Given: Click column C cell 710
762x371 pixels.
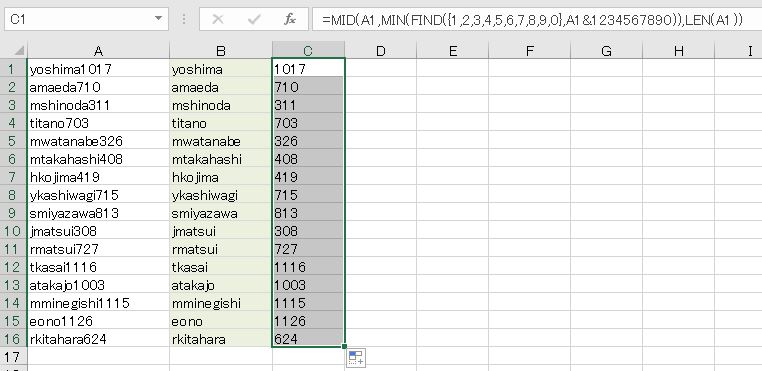Looking at the screenshot, I should (308, 87).
